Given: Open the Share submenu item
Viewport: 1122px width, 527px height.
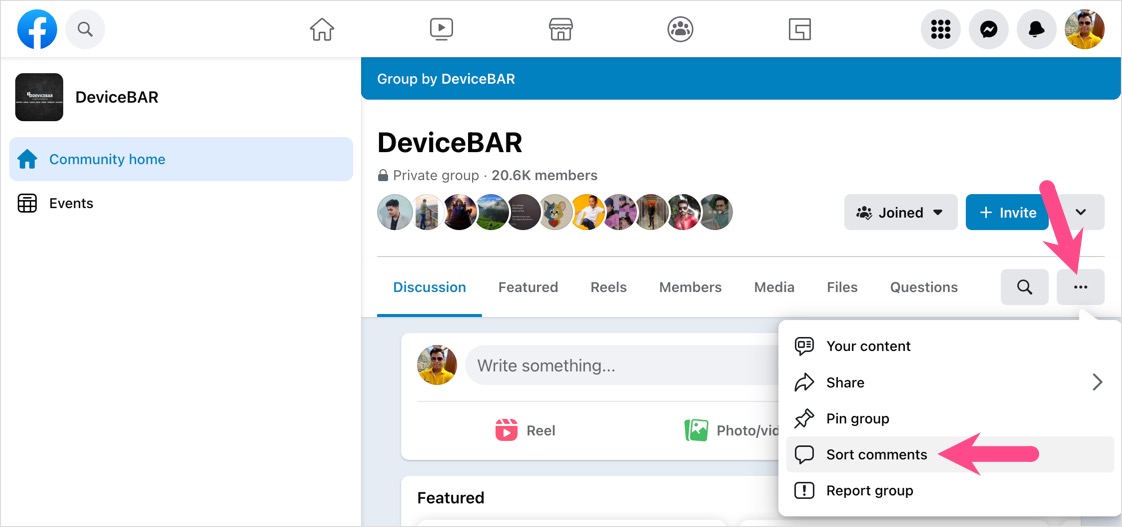Looking at the screenshot, I should tap(950, 382).
